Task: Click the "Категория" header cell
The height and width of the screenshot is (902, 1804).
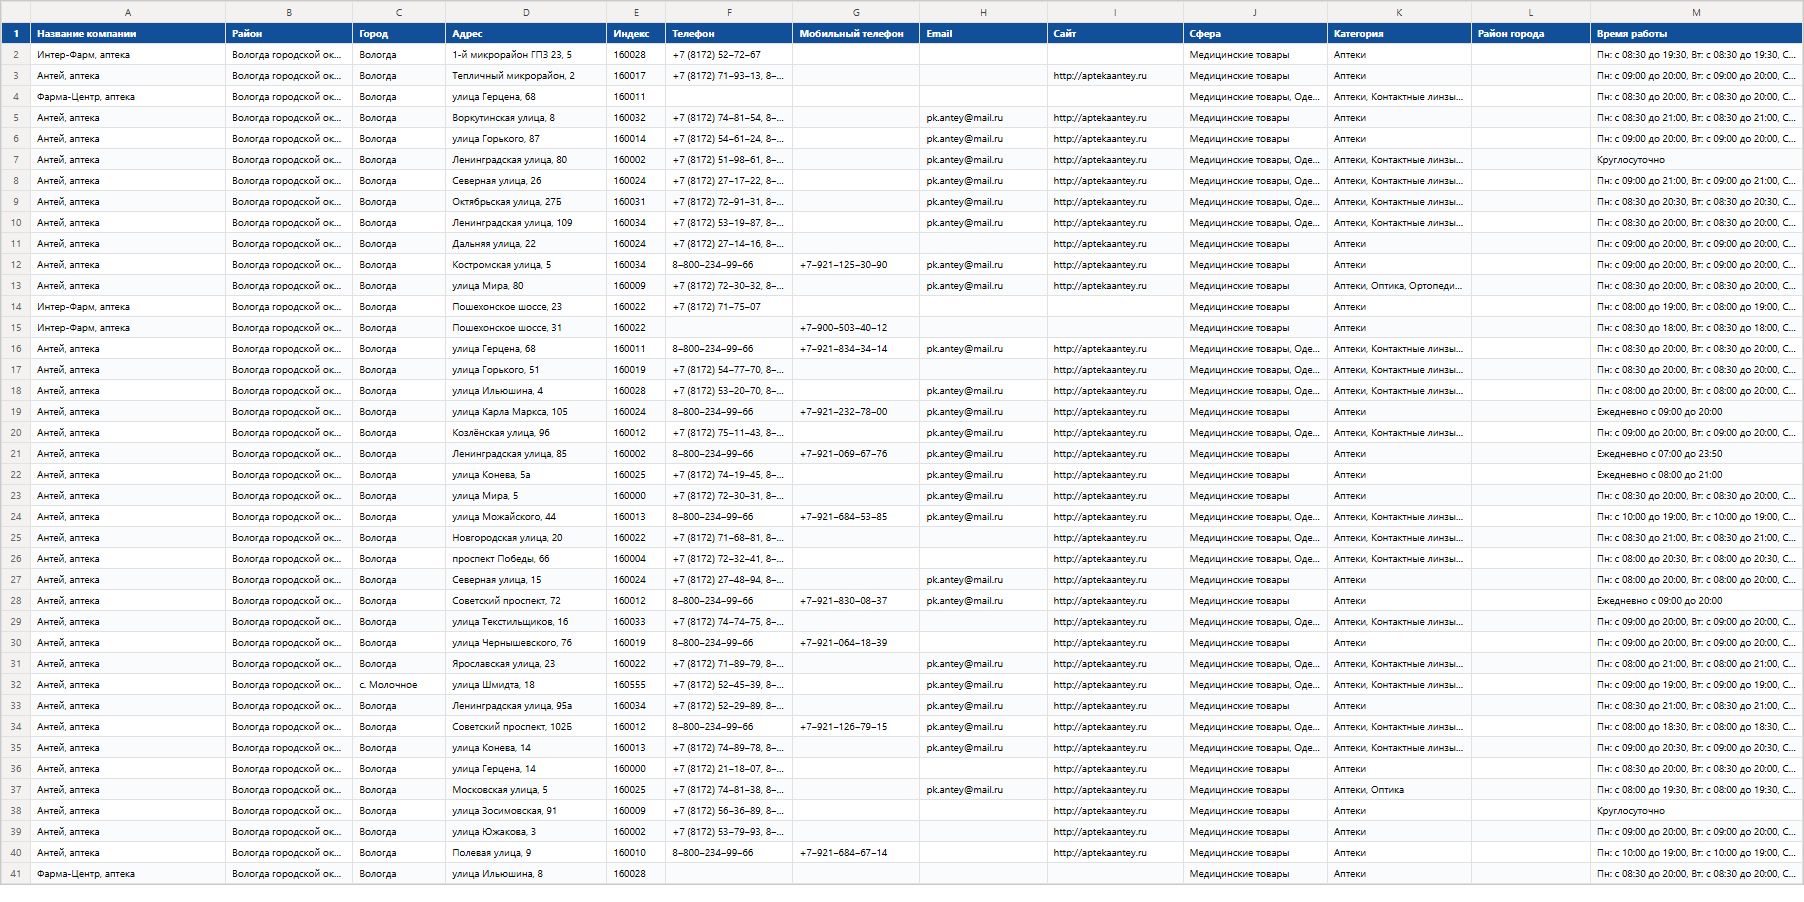Action: (x=1399, y=34)
